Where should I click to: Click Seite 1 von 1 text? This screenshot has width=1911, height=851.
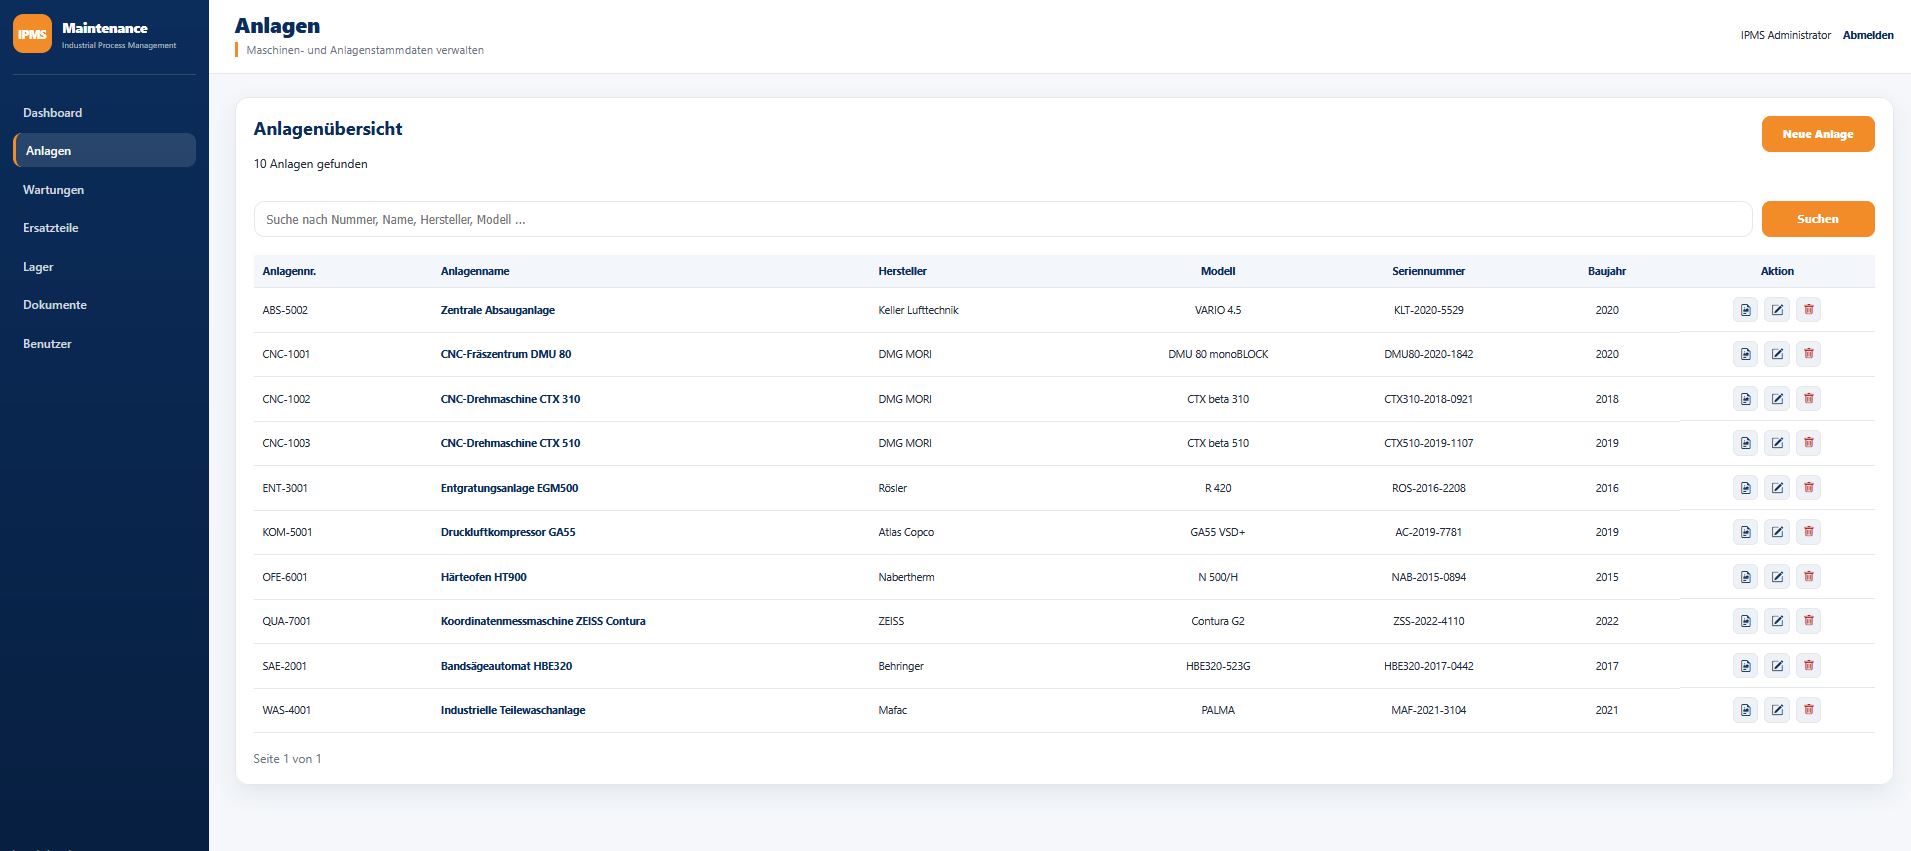click(287, 759)
